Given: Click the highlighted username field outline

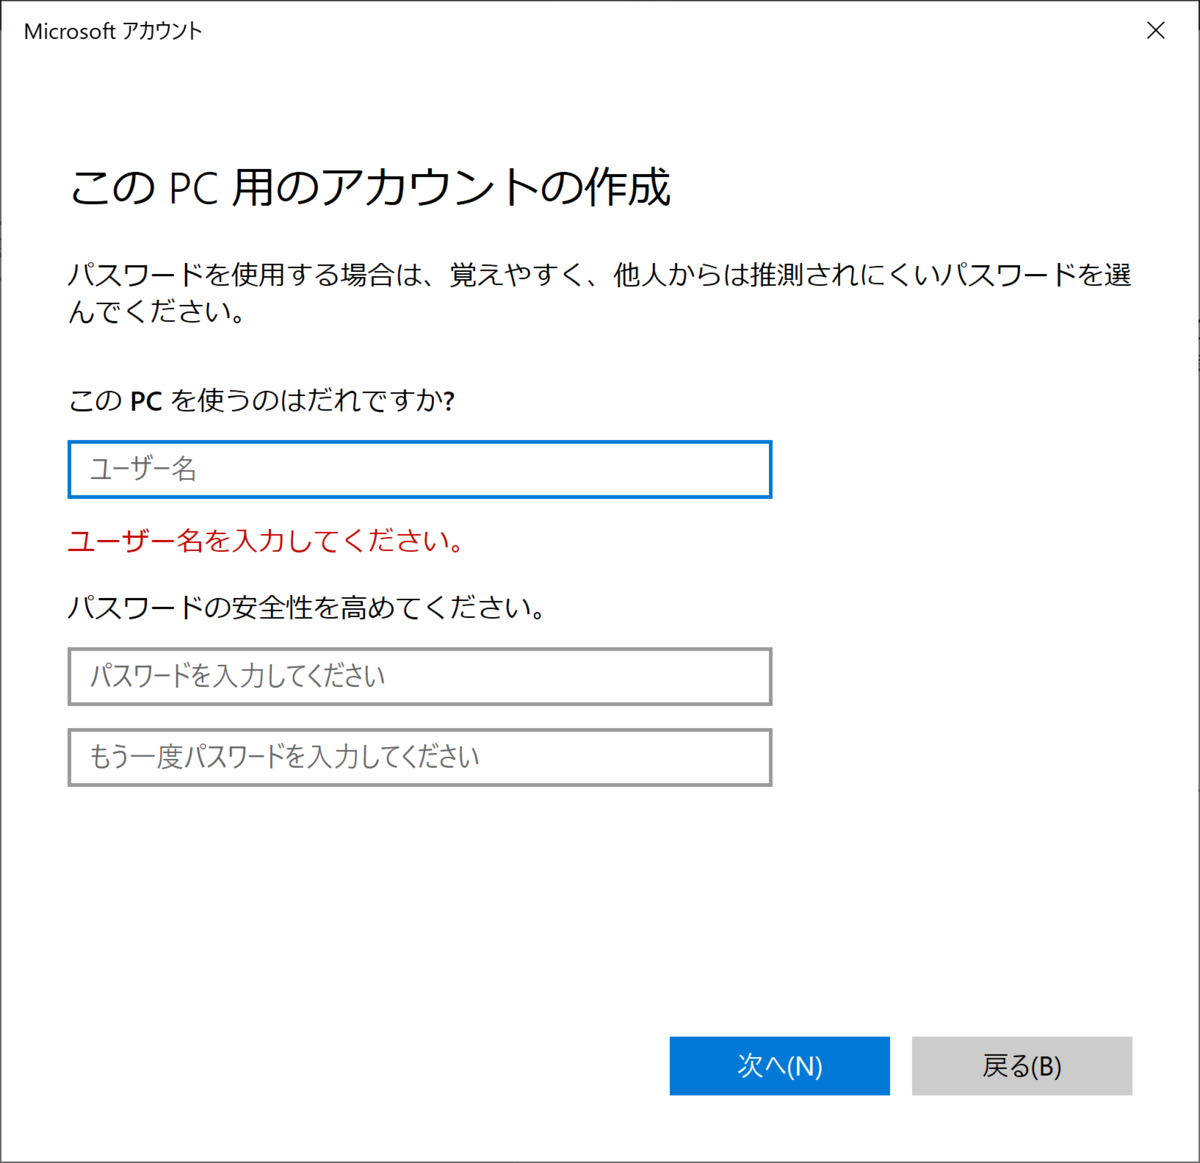Looking at the screenshot, I should click(x=420, y=495).
